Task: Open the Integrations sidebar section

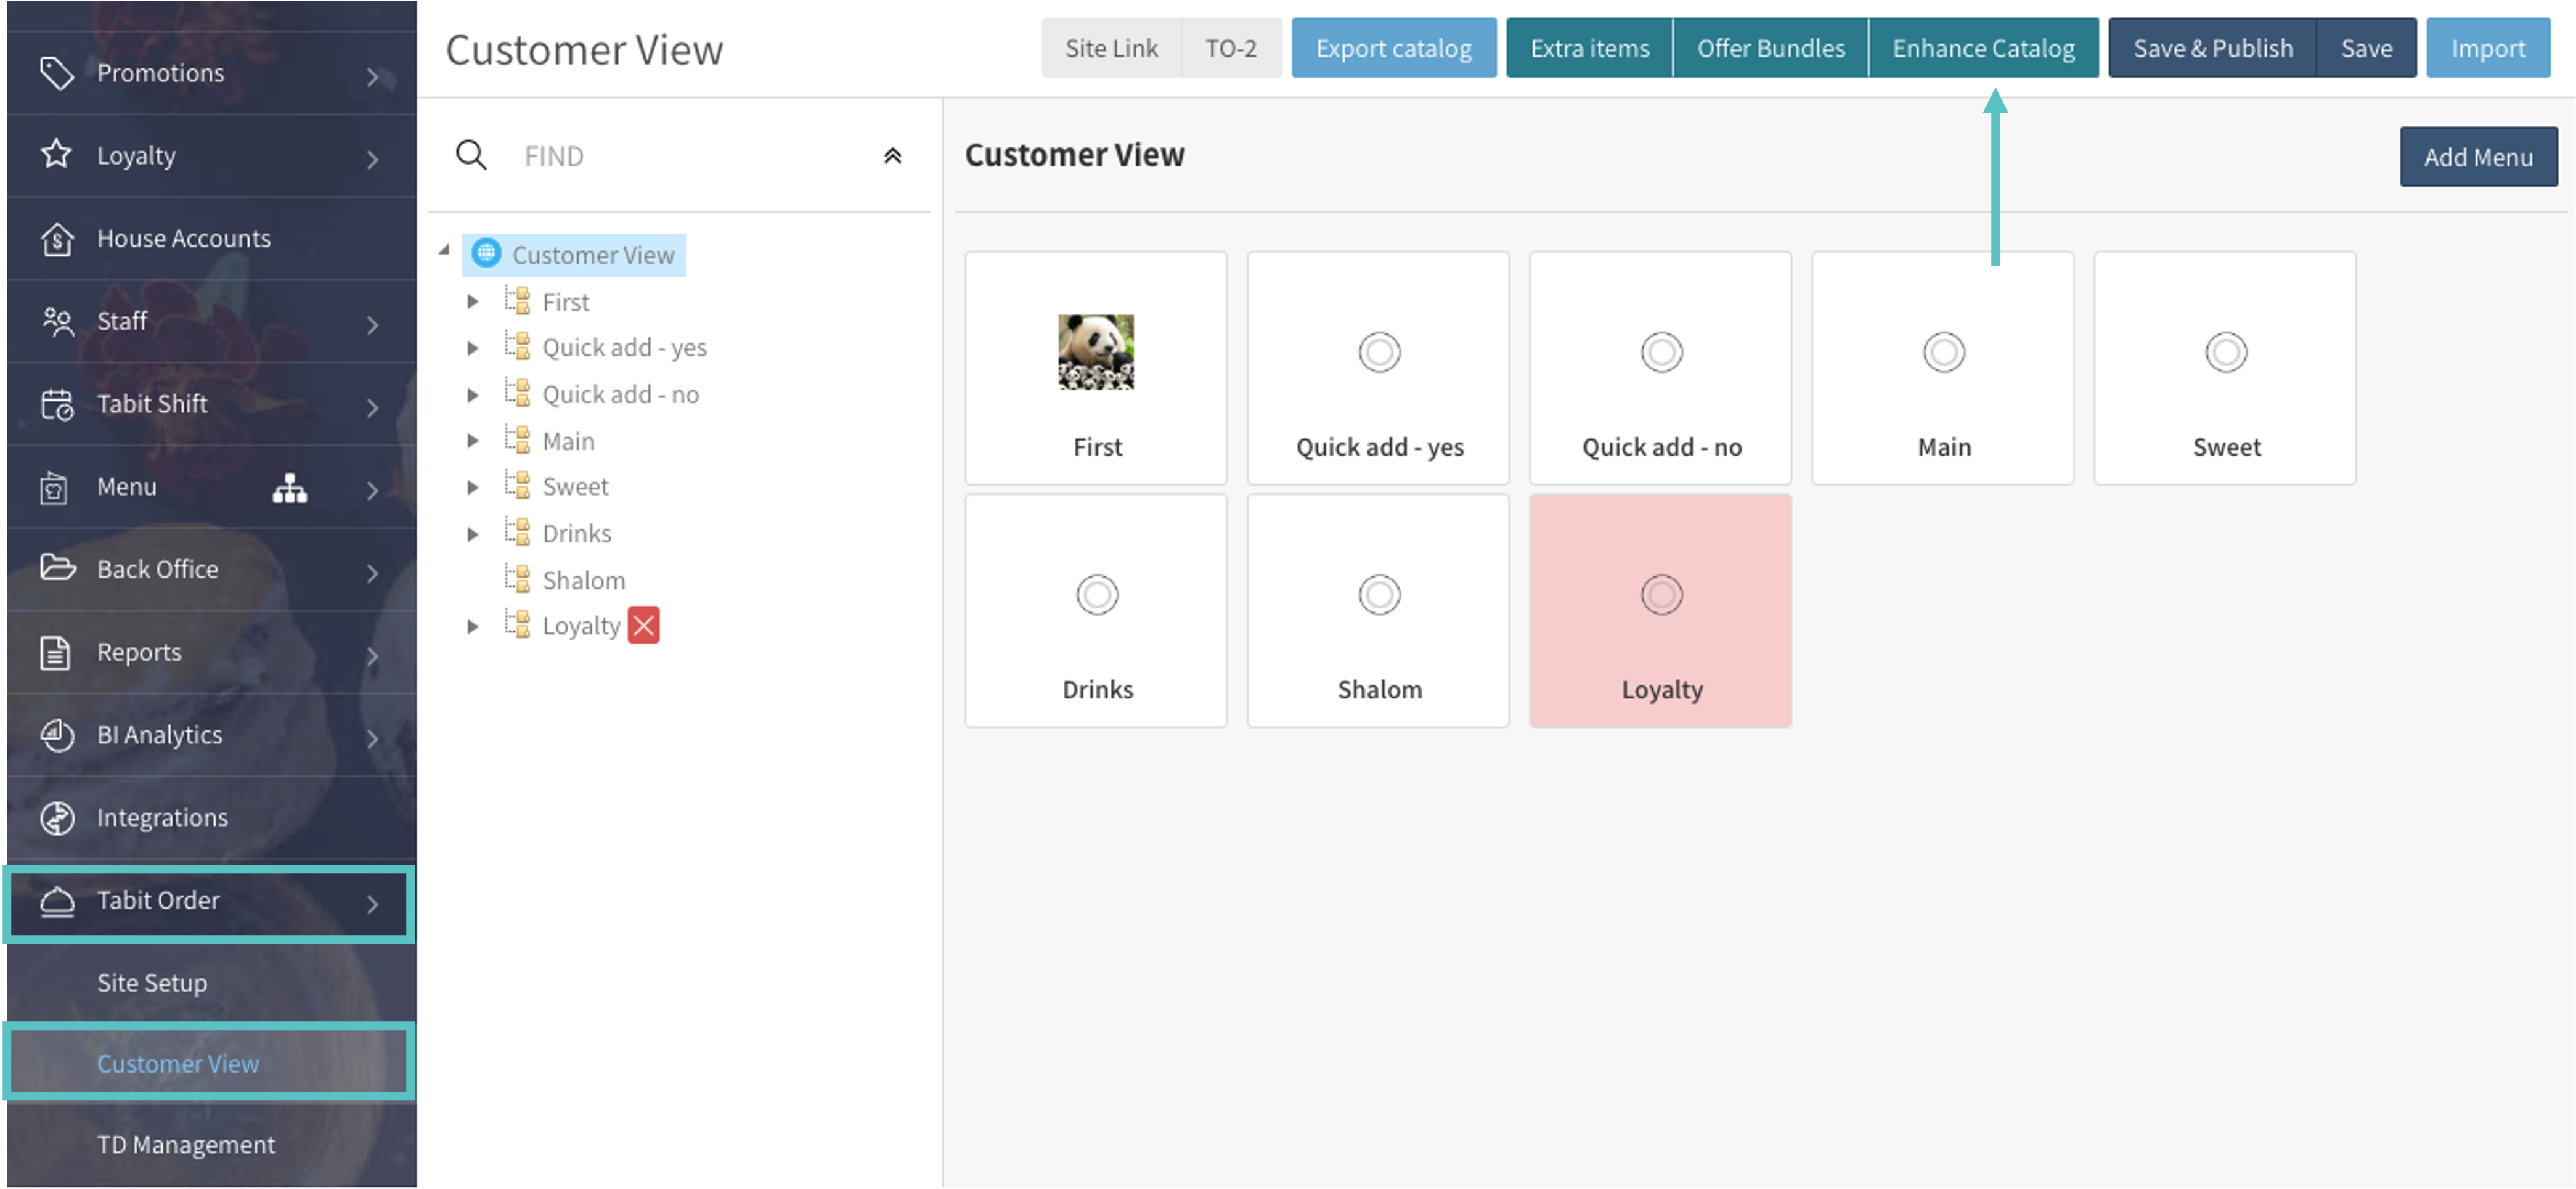Action: pos(211,818)
